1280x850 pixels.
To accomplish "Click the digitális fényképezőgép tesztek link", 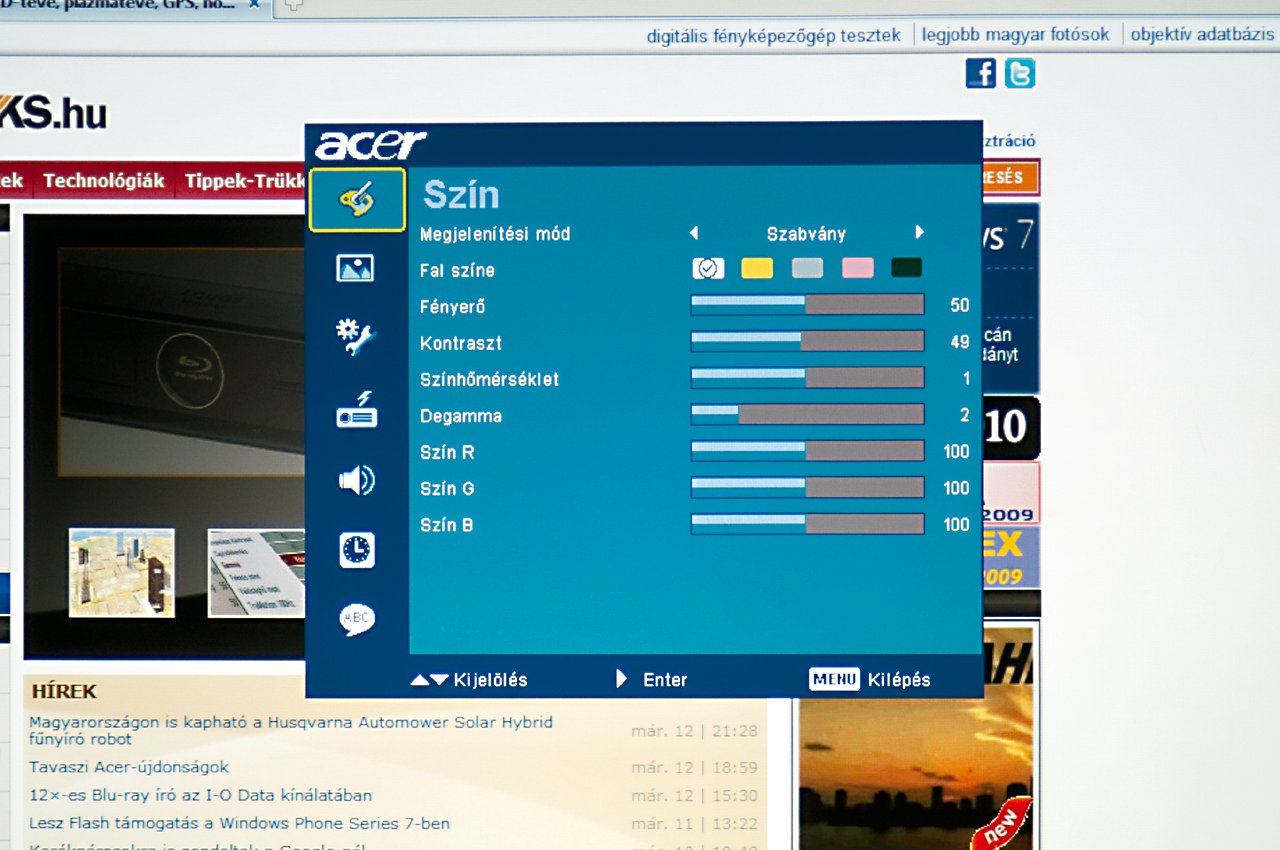I will pyautogui.click(x=773, y=35).
